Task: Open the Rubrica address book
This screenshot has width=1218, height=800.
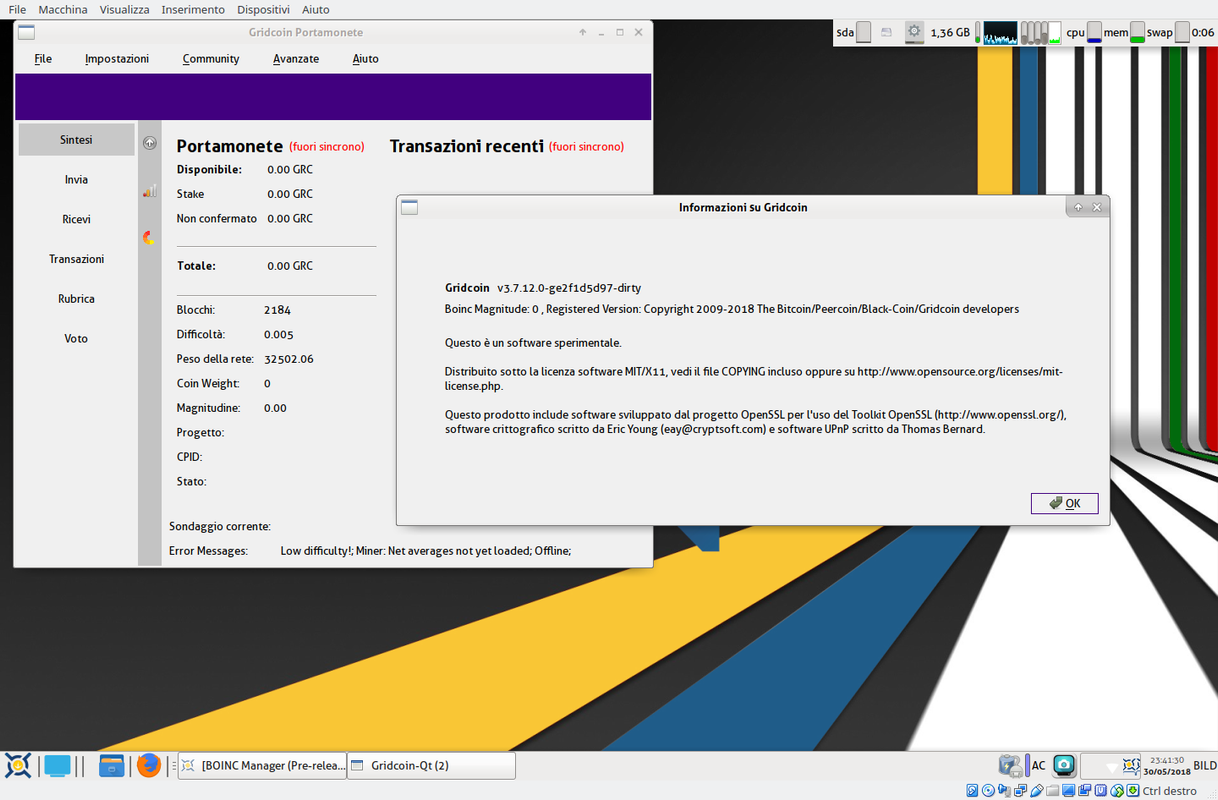Action: [x=76, y=299]
